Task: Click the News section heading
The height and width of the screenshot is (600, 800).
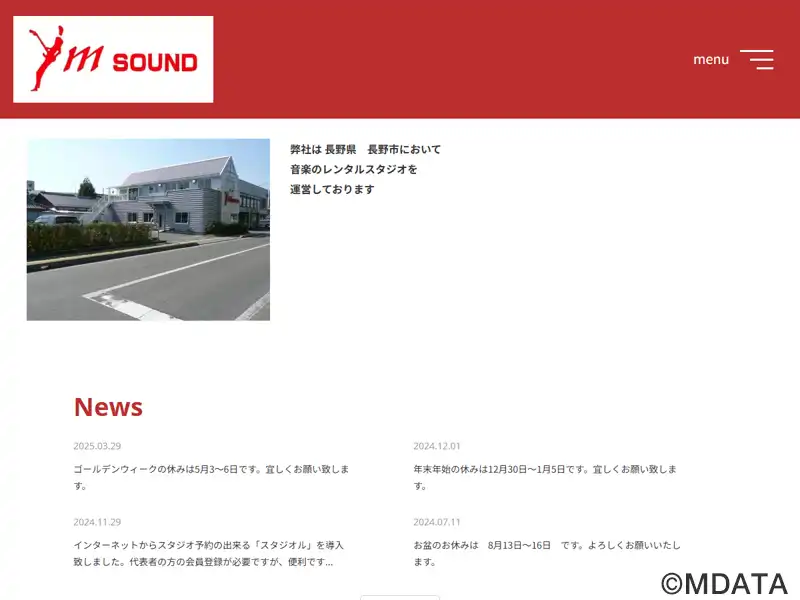Action: pos(108,407)
